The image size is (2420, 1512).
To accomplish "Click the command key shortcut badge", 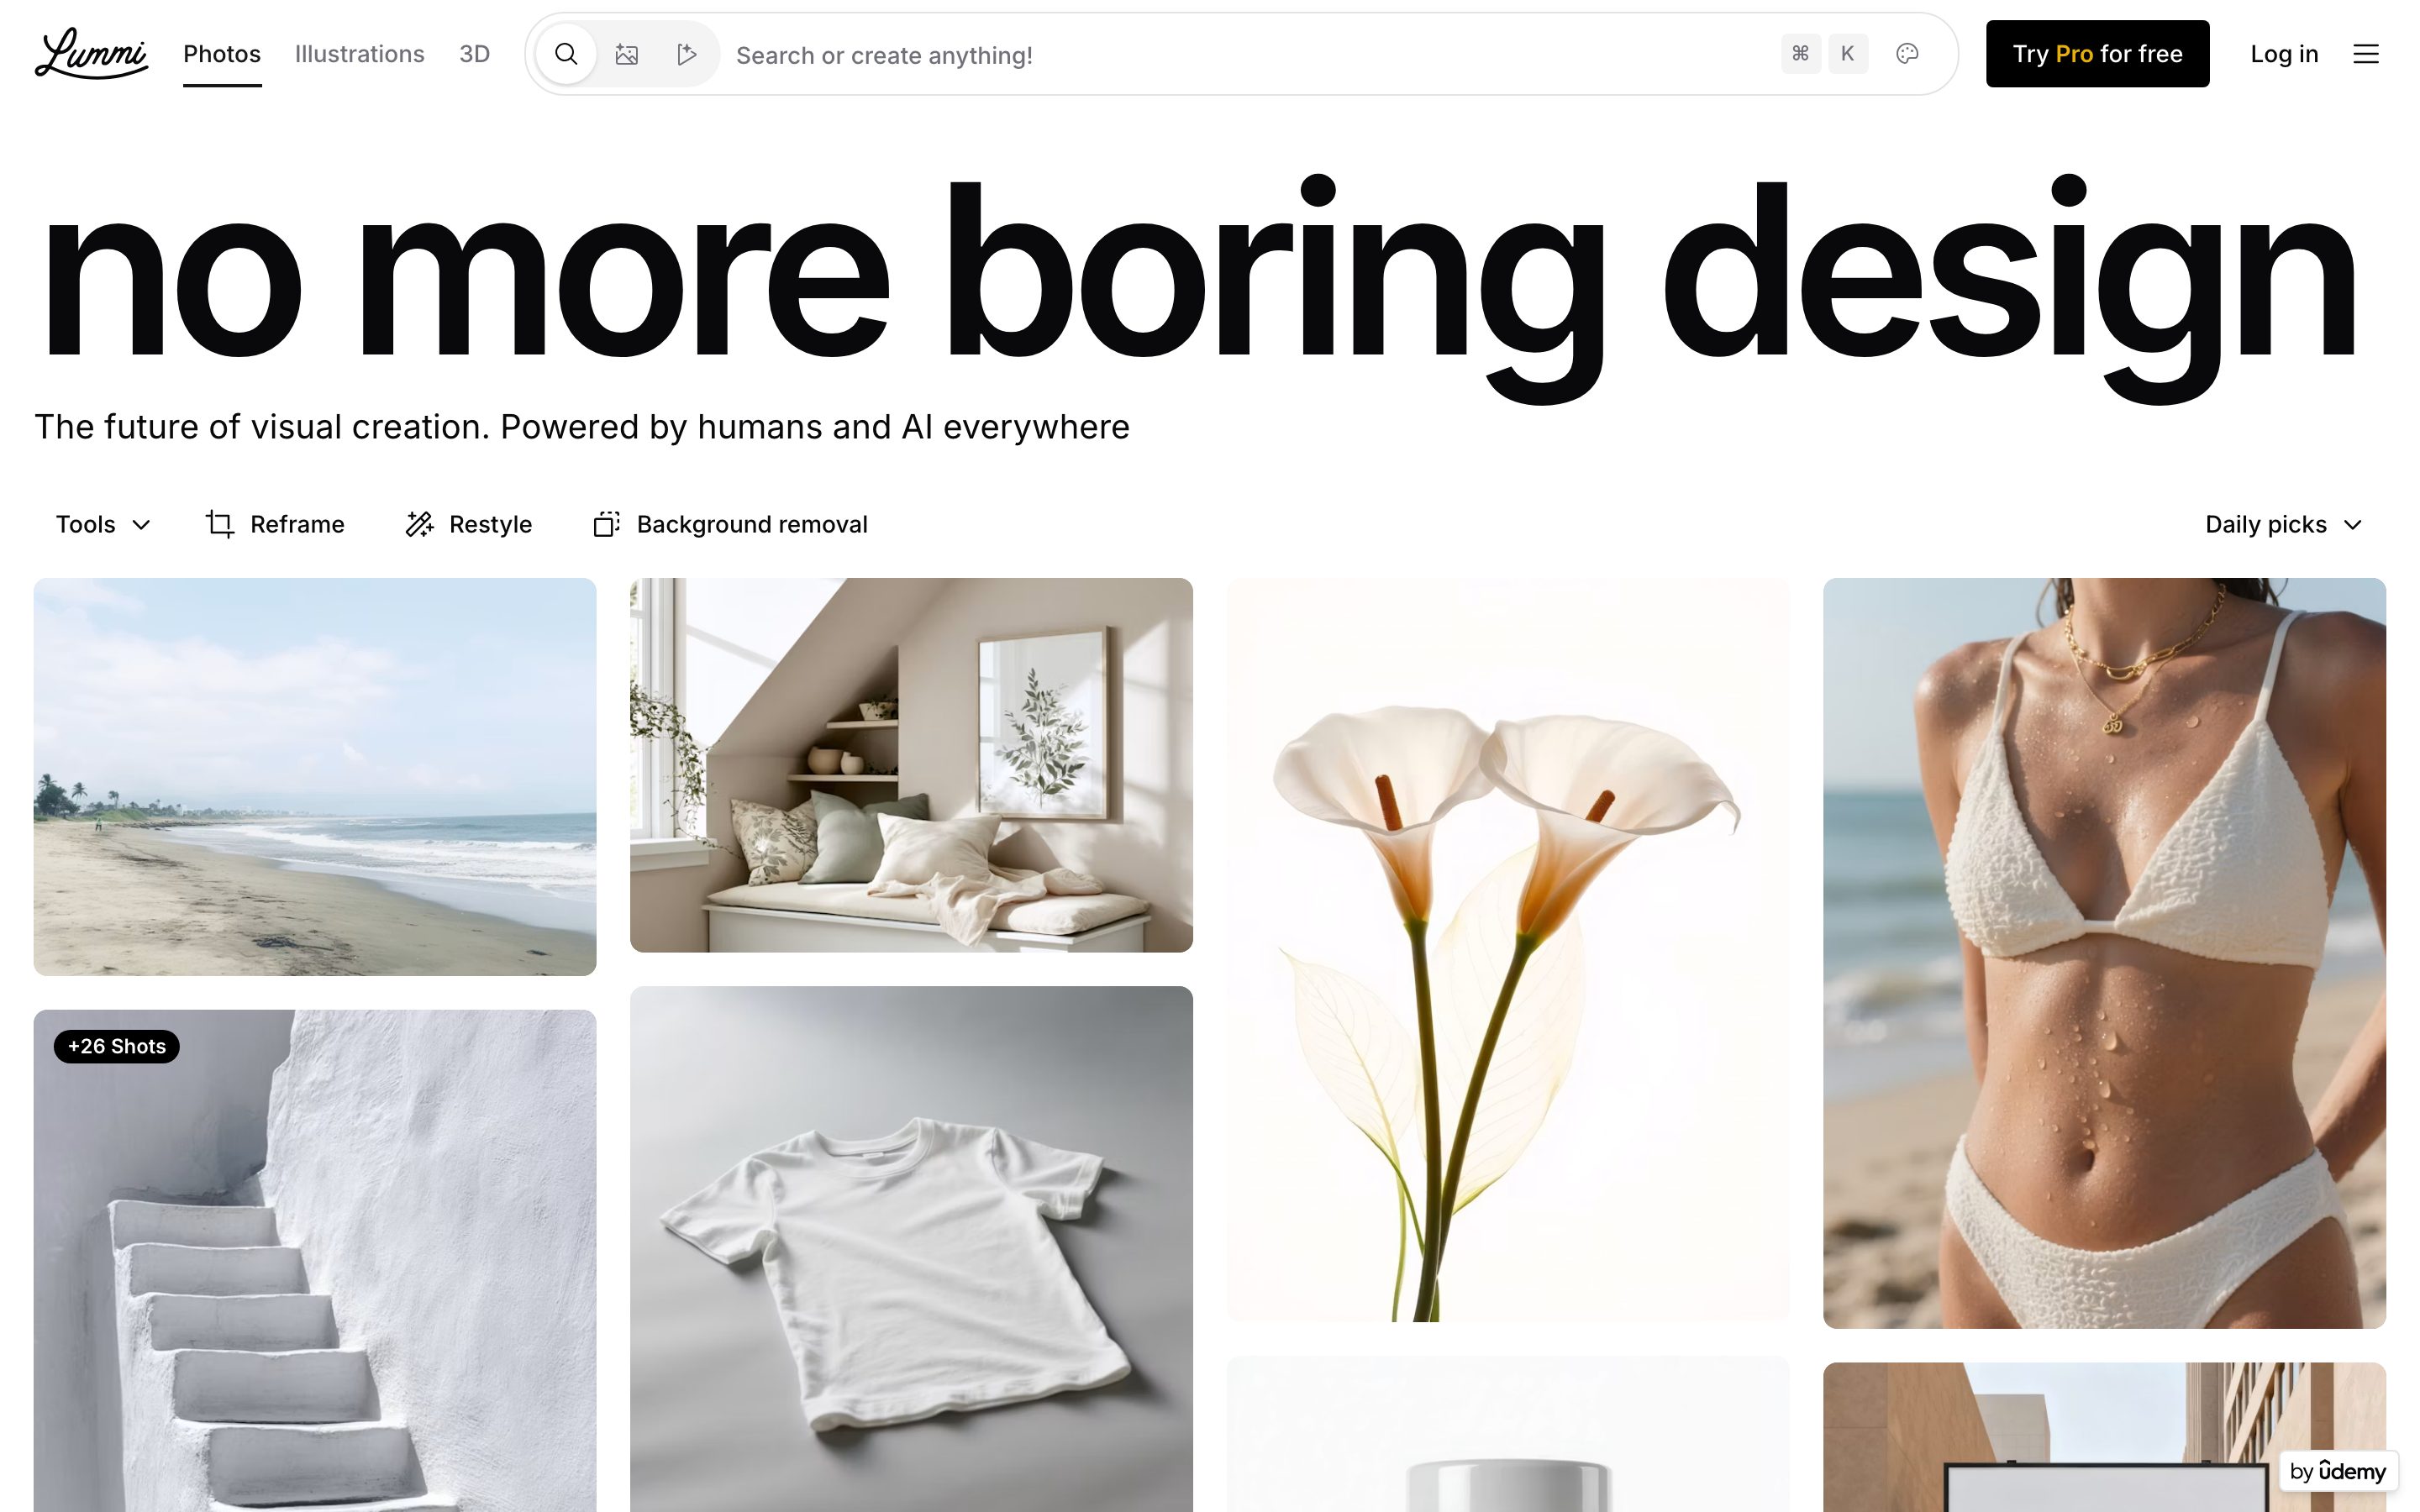I will coord(1800,54).
